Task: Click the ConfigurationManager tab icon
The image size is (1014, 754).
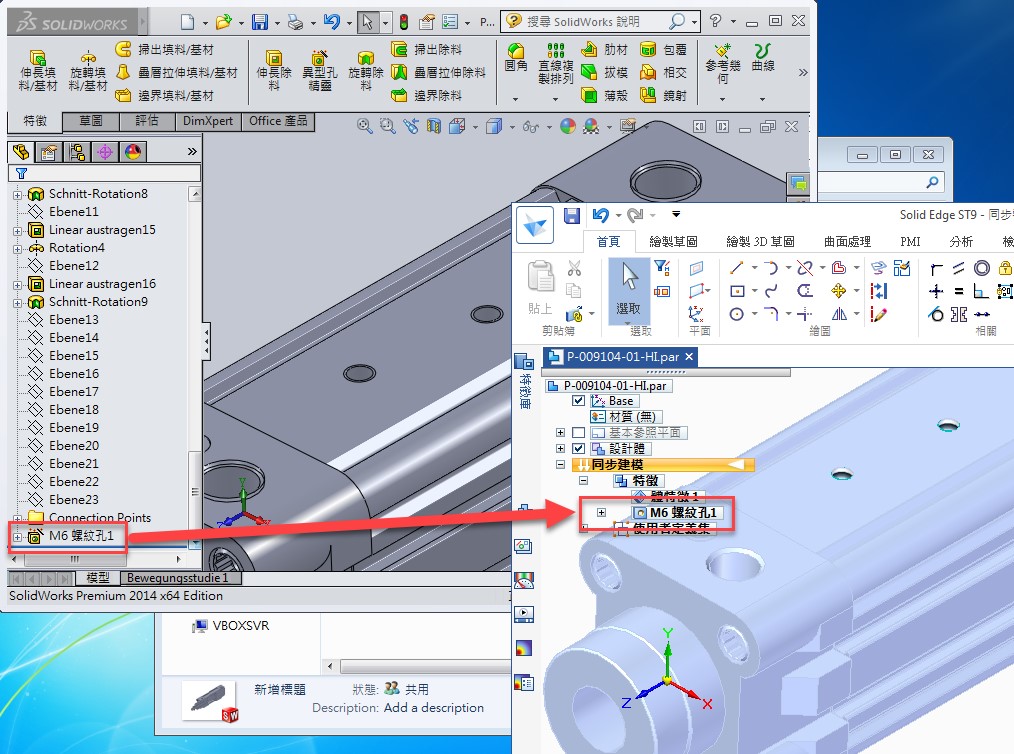Action: click(x=77, y=152)
